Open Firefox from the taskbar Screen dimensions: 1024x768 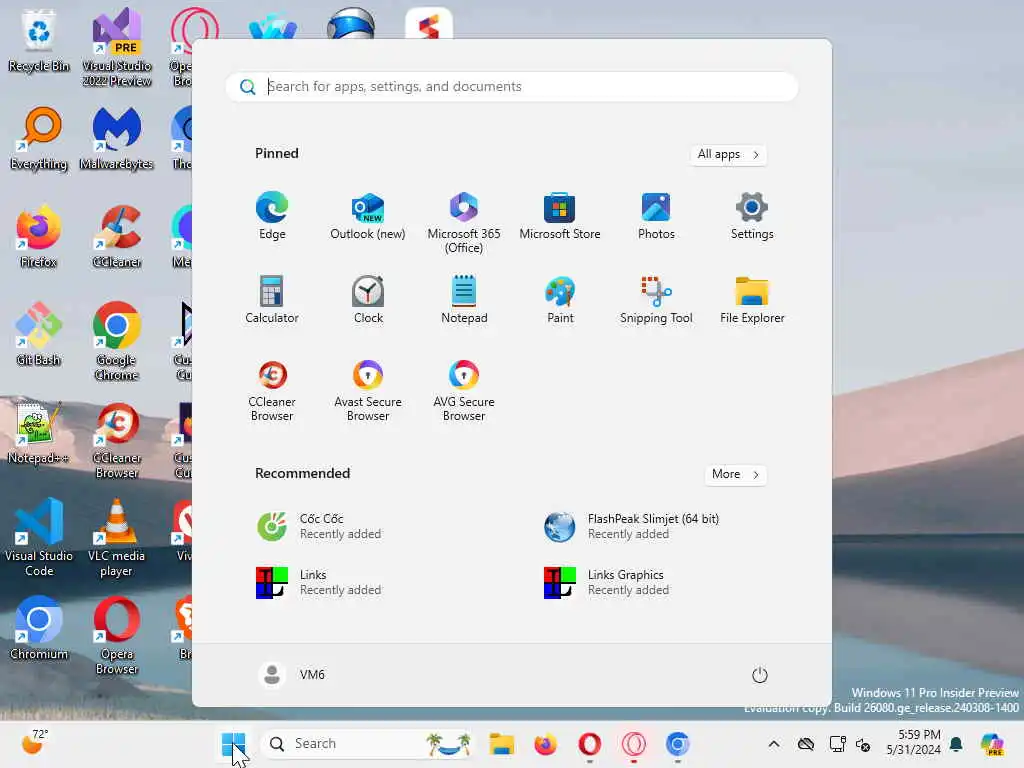coord(545,744)
